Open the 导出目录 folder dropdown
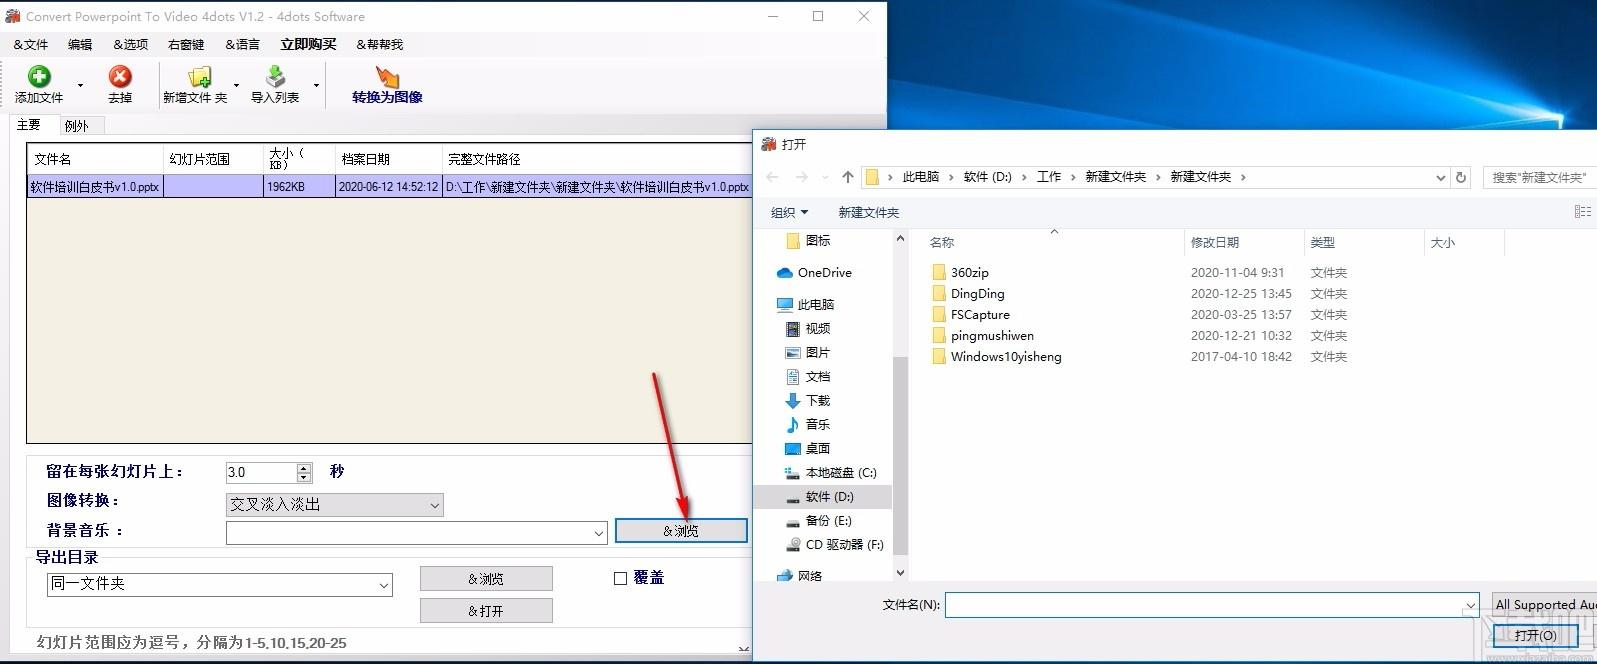 click(x=220, y=584)
